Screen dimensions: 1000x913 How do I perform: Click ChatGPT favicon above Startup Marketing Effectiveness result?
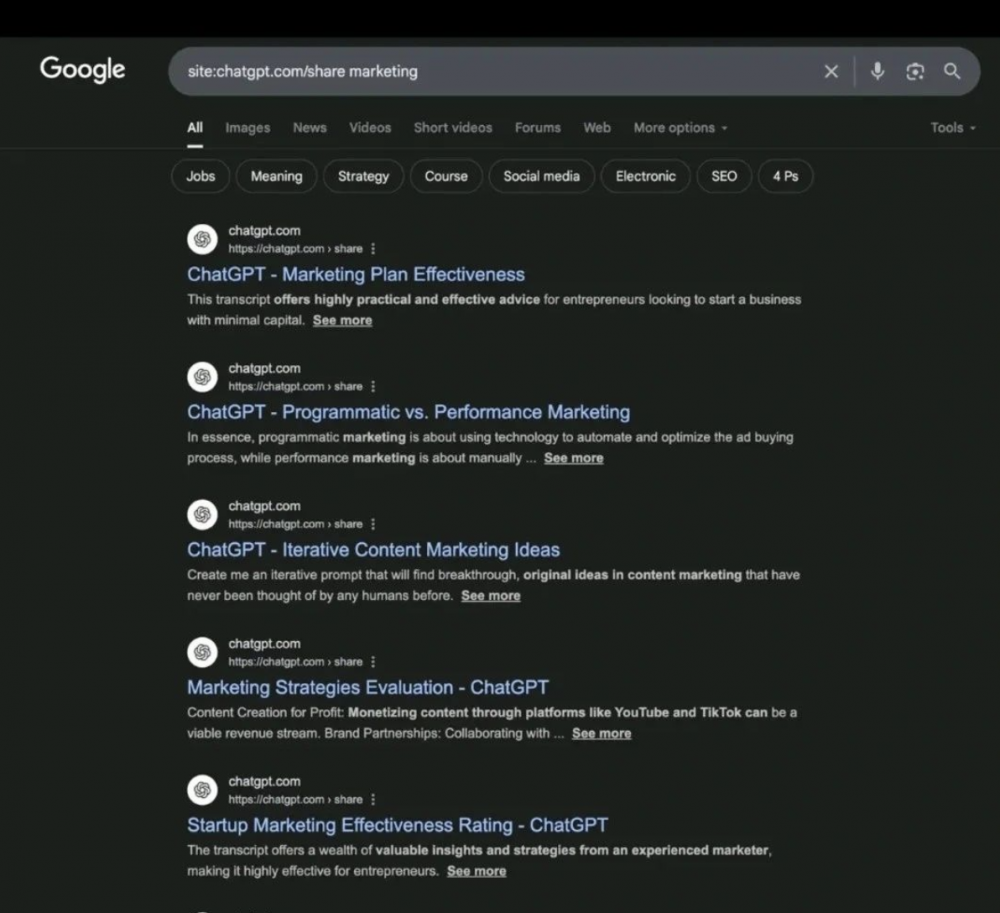click(x=202, y=790)
